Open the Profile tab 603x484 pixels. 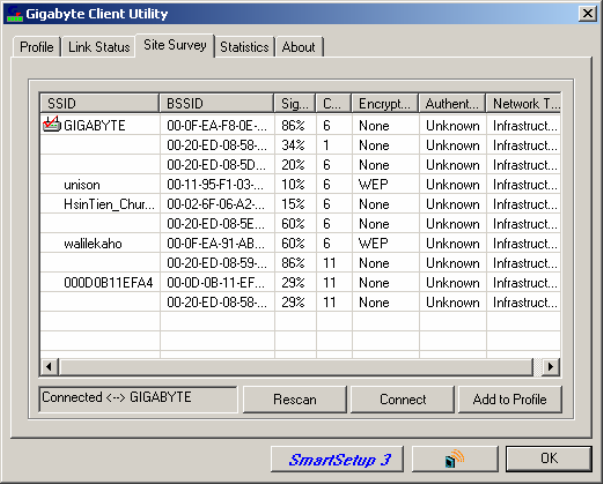(37, 47)
